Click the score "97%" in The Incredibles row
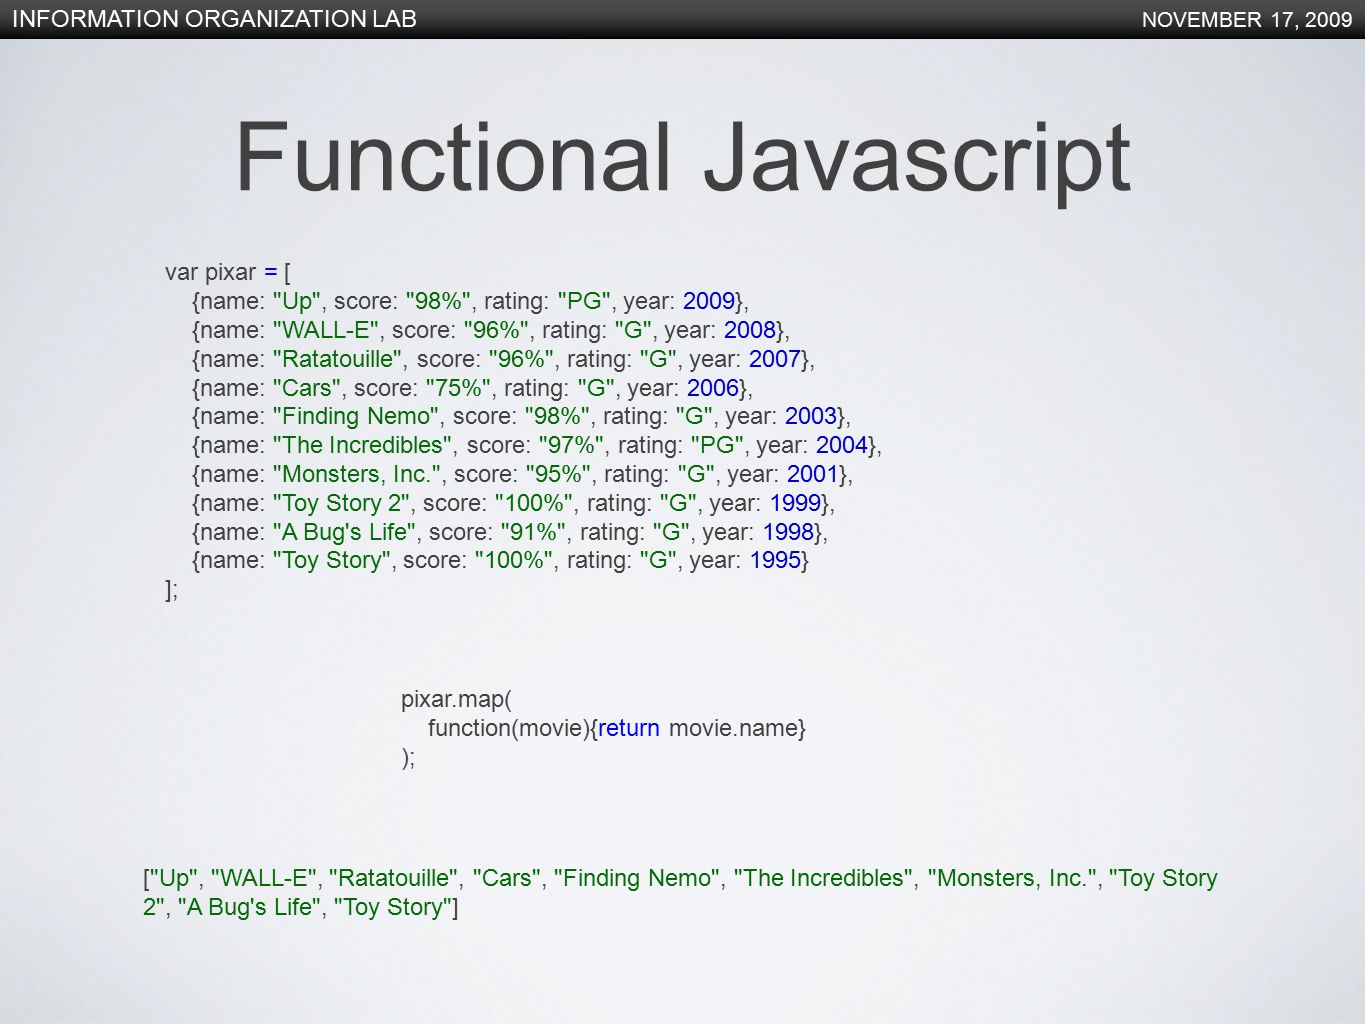Image resolution: width=1365 pixels, height=1024 pixels. (x=572, y=445)
